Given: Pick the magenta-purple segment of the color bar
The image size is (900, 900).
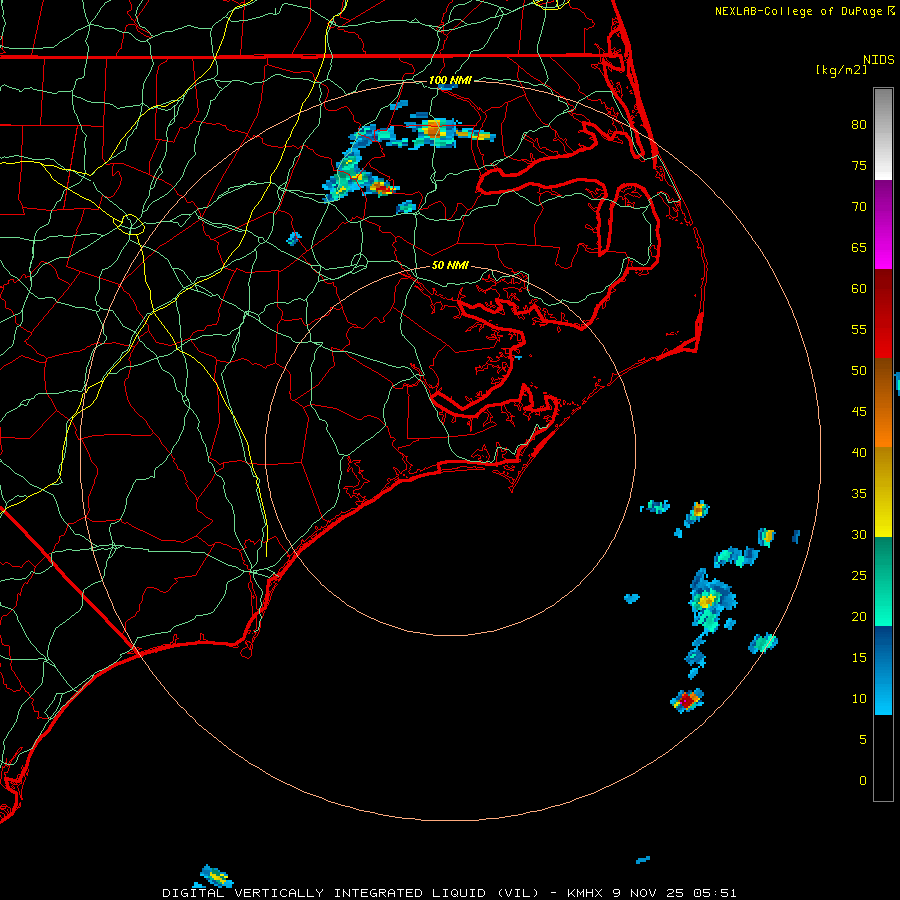Looking at the screenshot, I should 883,224.
